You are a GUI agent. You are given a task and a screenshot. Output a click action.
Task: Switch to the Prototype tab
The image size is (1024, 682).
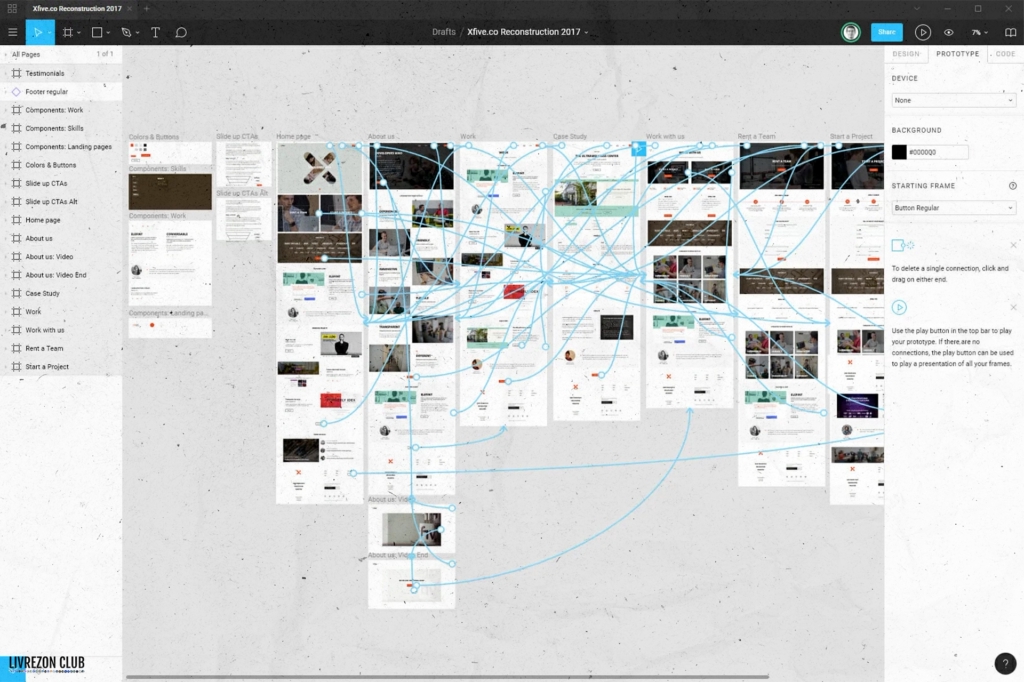(957, 54)
